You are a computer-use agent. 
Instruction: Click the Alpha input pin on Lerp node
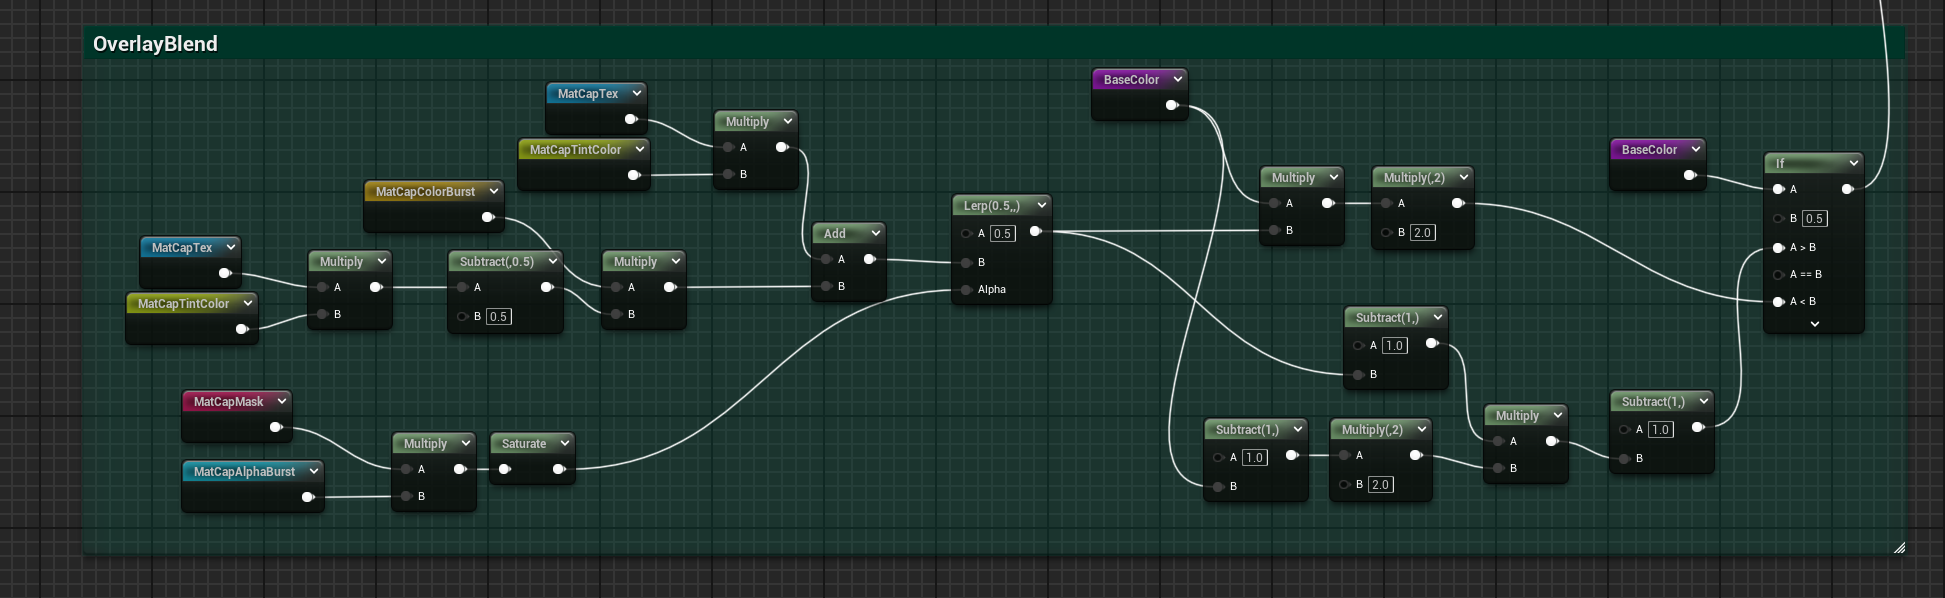click(x=967, y=290)
